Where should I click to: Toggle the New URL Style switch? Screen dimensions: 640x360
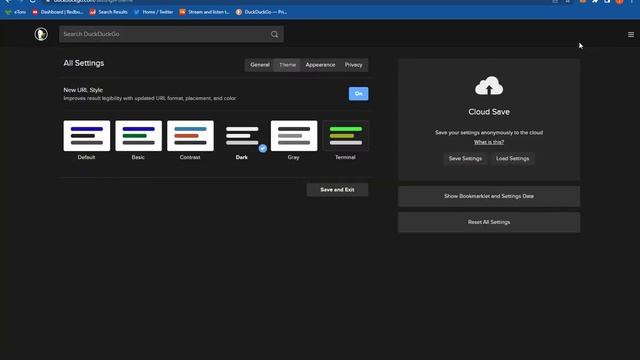click(358, 93)
